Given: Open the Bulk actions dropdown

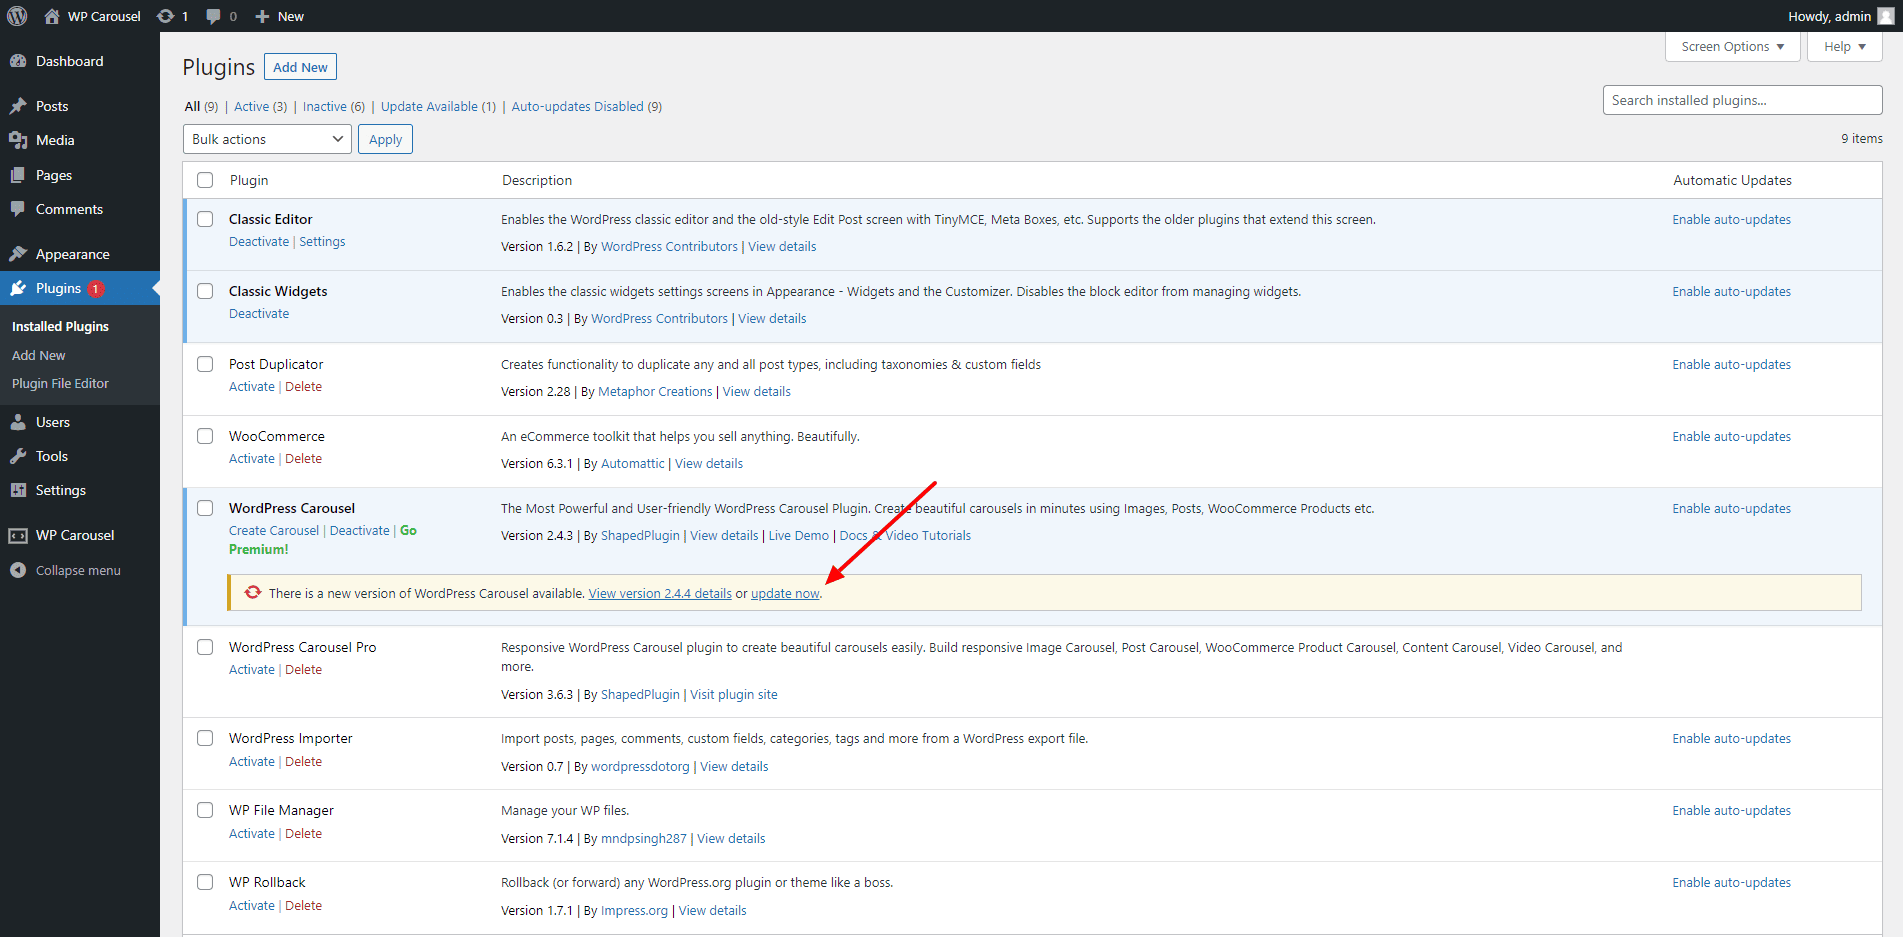Looking at the screenshot, I should click(267, 139).
